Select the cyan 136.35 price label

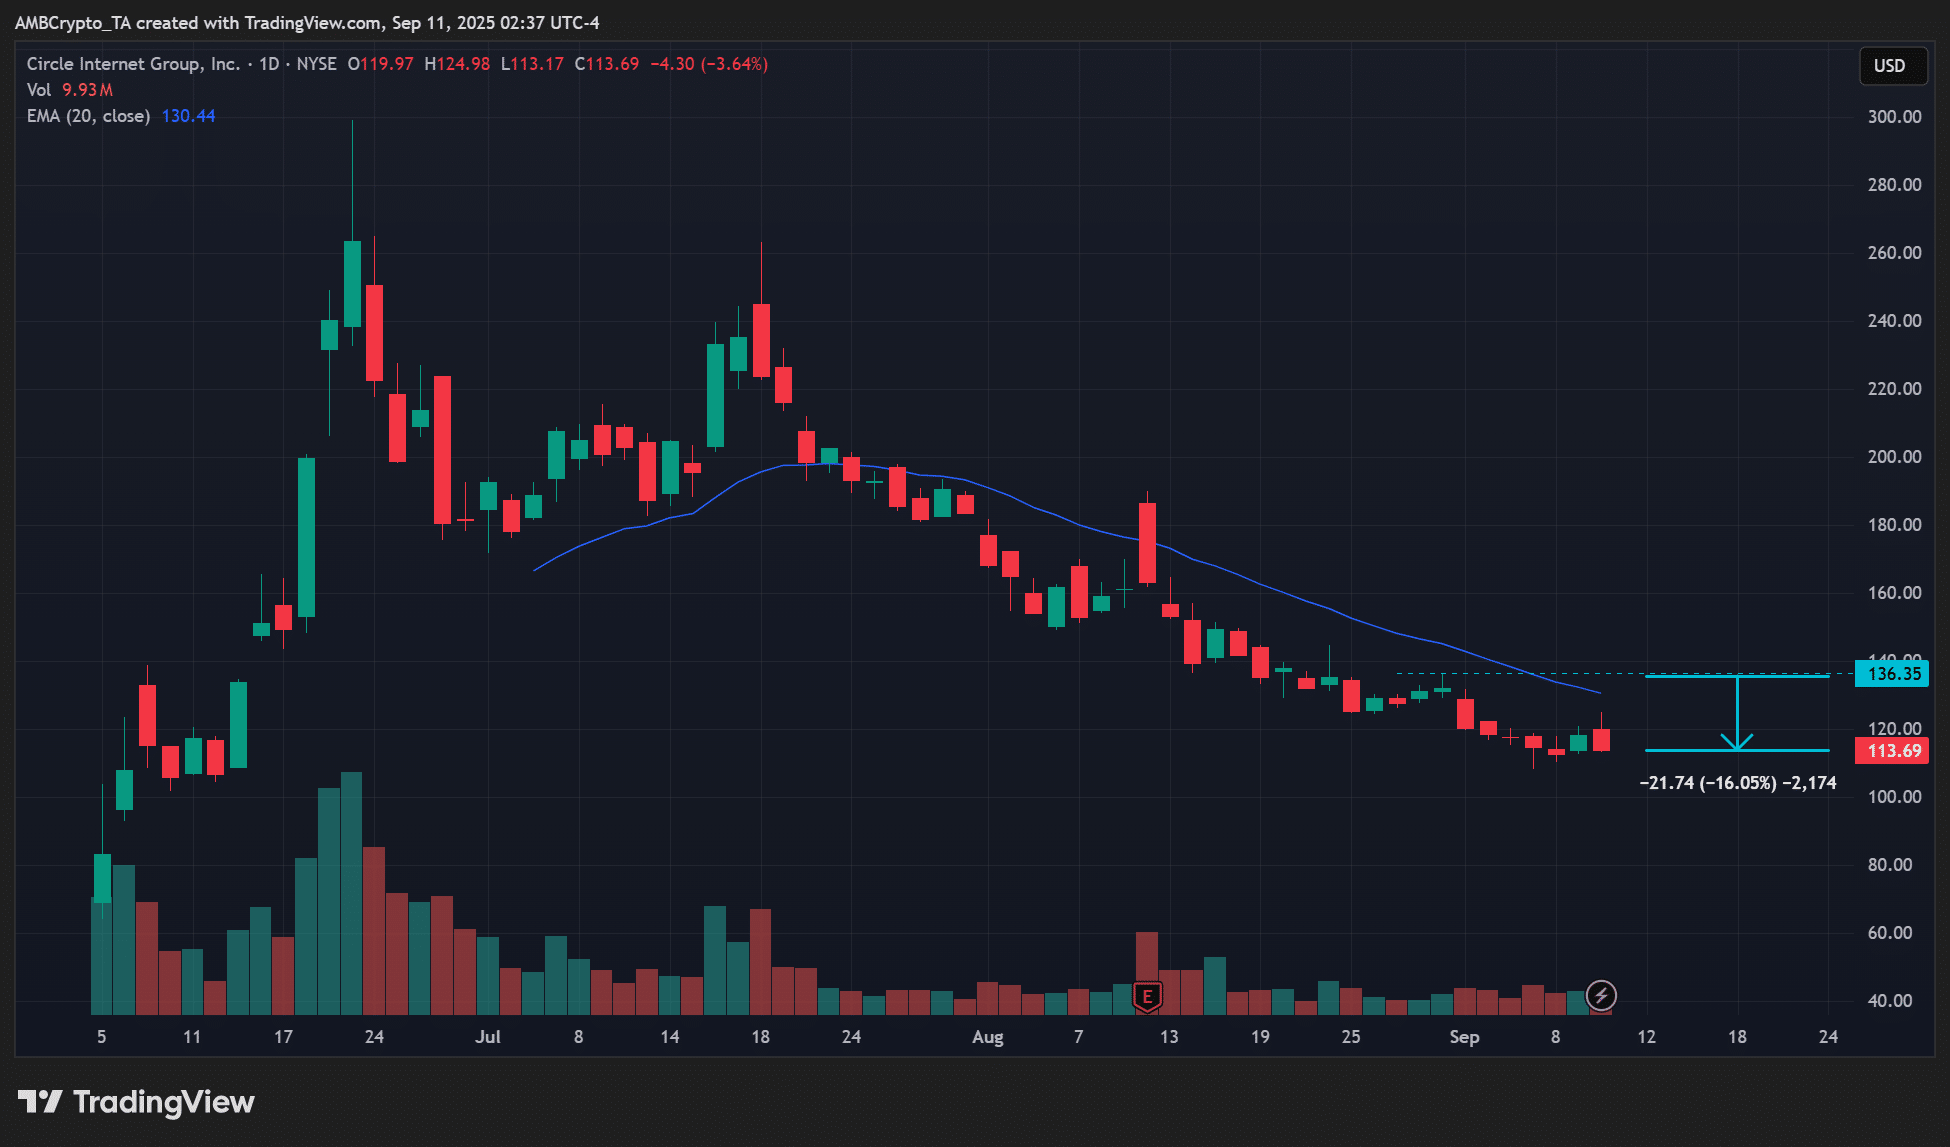1893,674
